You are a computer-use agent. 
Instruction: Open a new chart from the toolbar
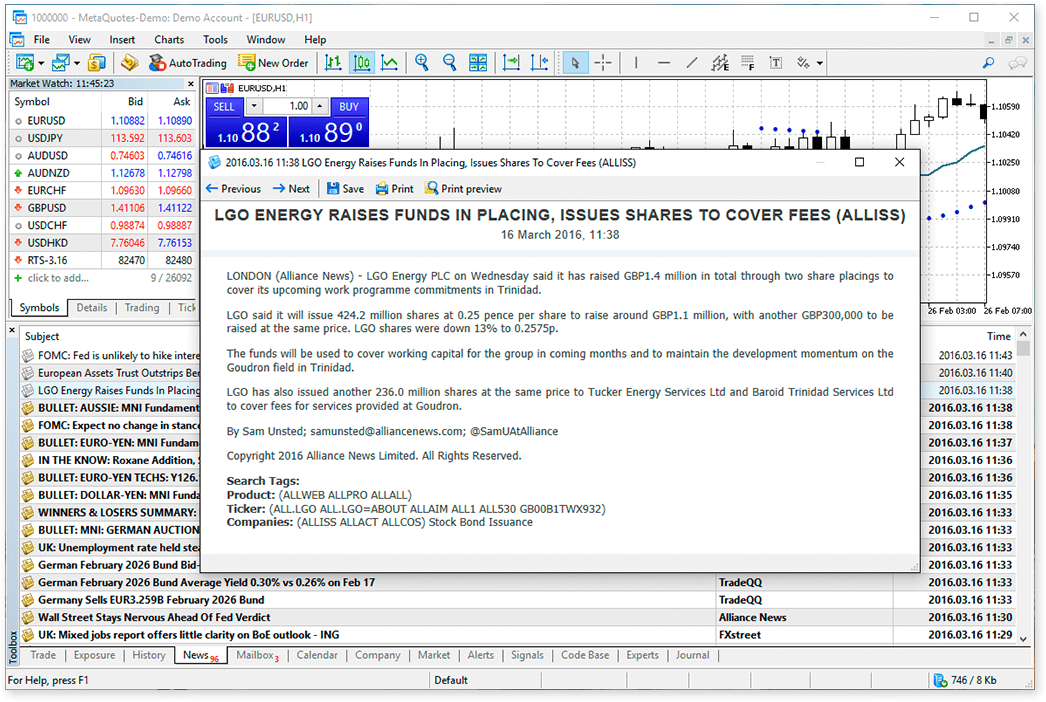(x=25, y=63)
